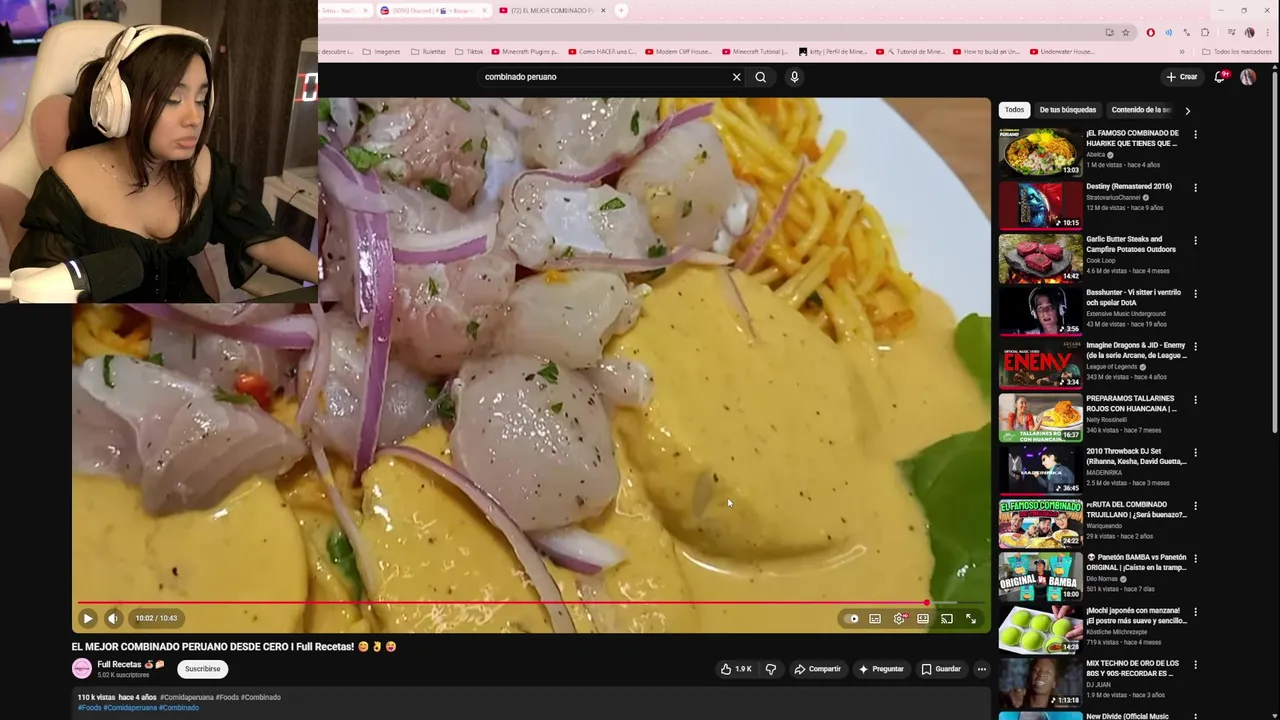1280x720 pixels.
Task: Switch to theater mode view
Action: 923,618
